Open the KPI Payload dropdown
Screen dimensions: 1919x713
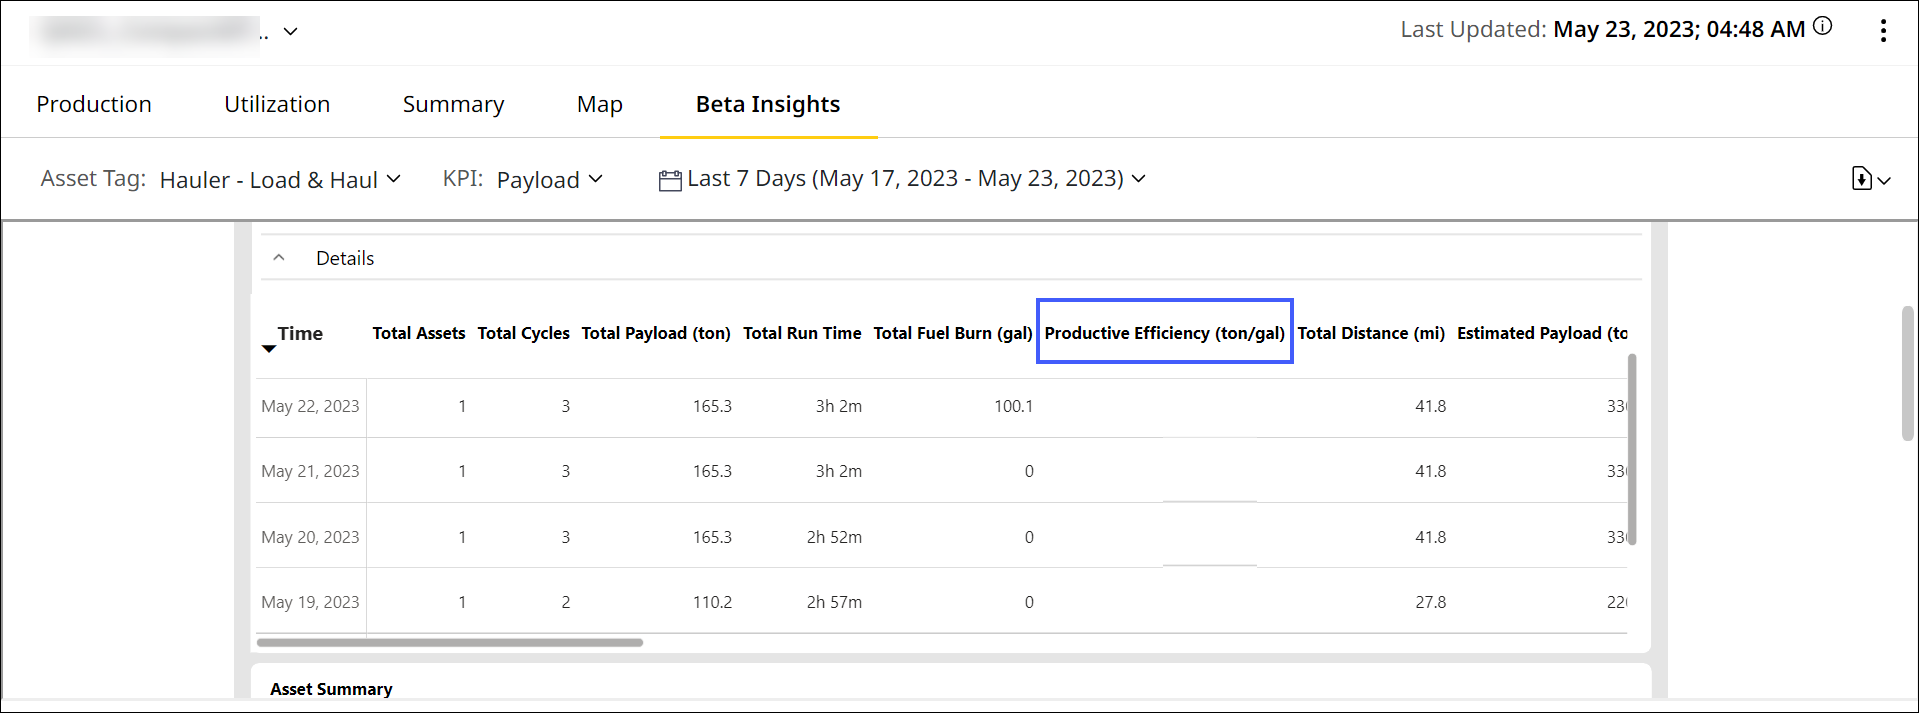point(549,180)
